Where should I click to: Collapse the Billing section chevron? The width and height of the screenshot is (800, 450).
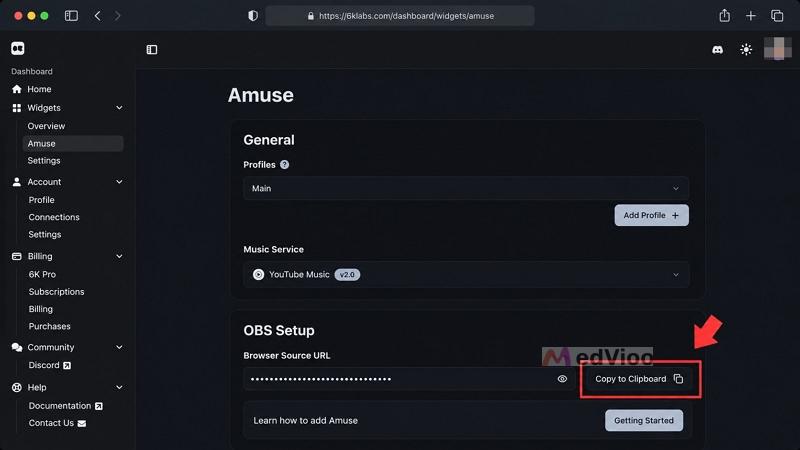119,256
